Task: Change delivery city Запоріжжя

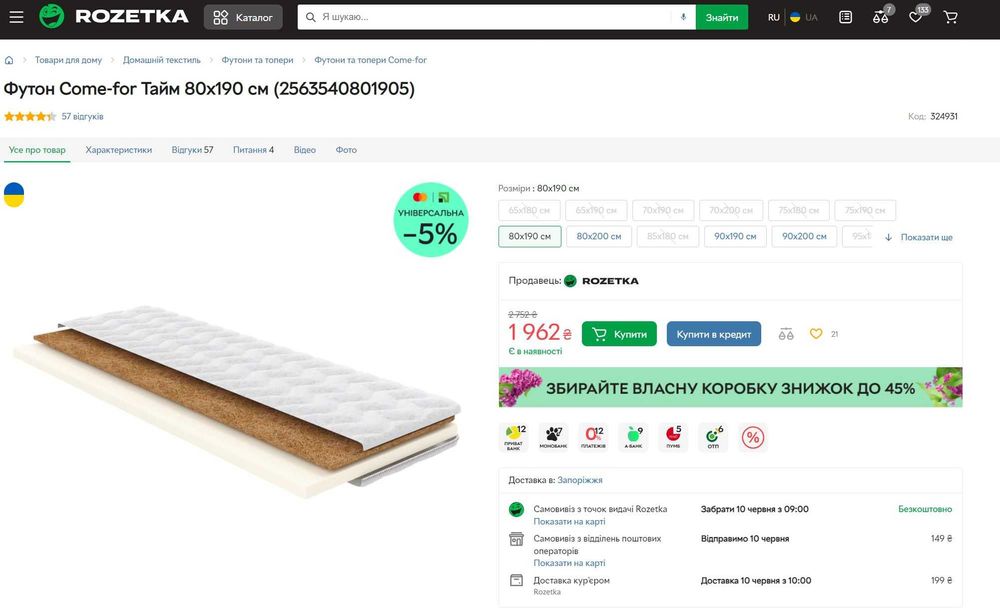Action: [x=580, y=480]
